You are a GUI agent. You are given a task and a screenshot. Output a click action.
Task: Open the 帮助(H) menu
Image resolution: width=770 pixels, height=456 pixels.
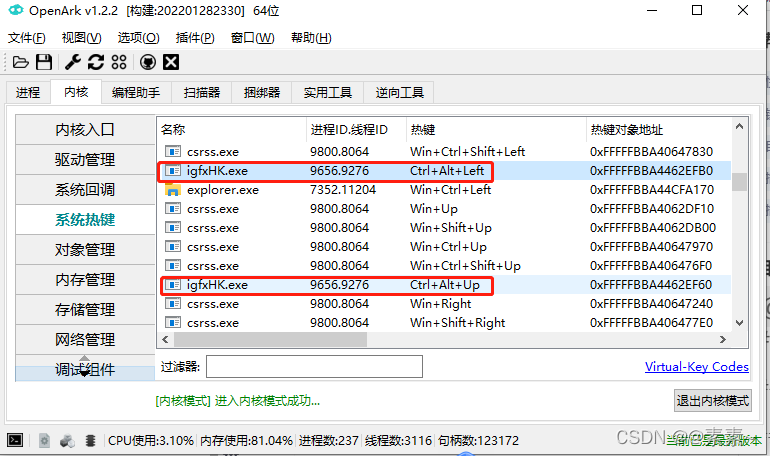click(x=311, y=38)
